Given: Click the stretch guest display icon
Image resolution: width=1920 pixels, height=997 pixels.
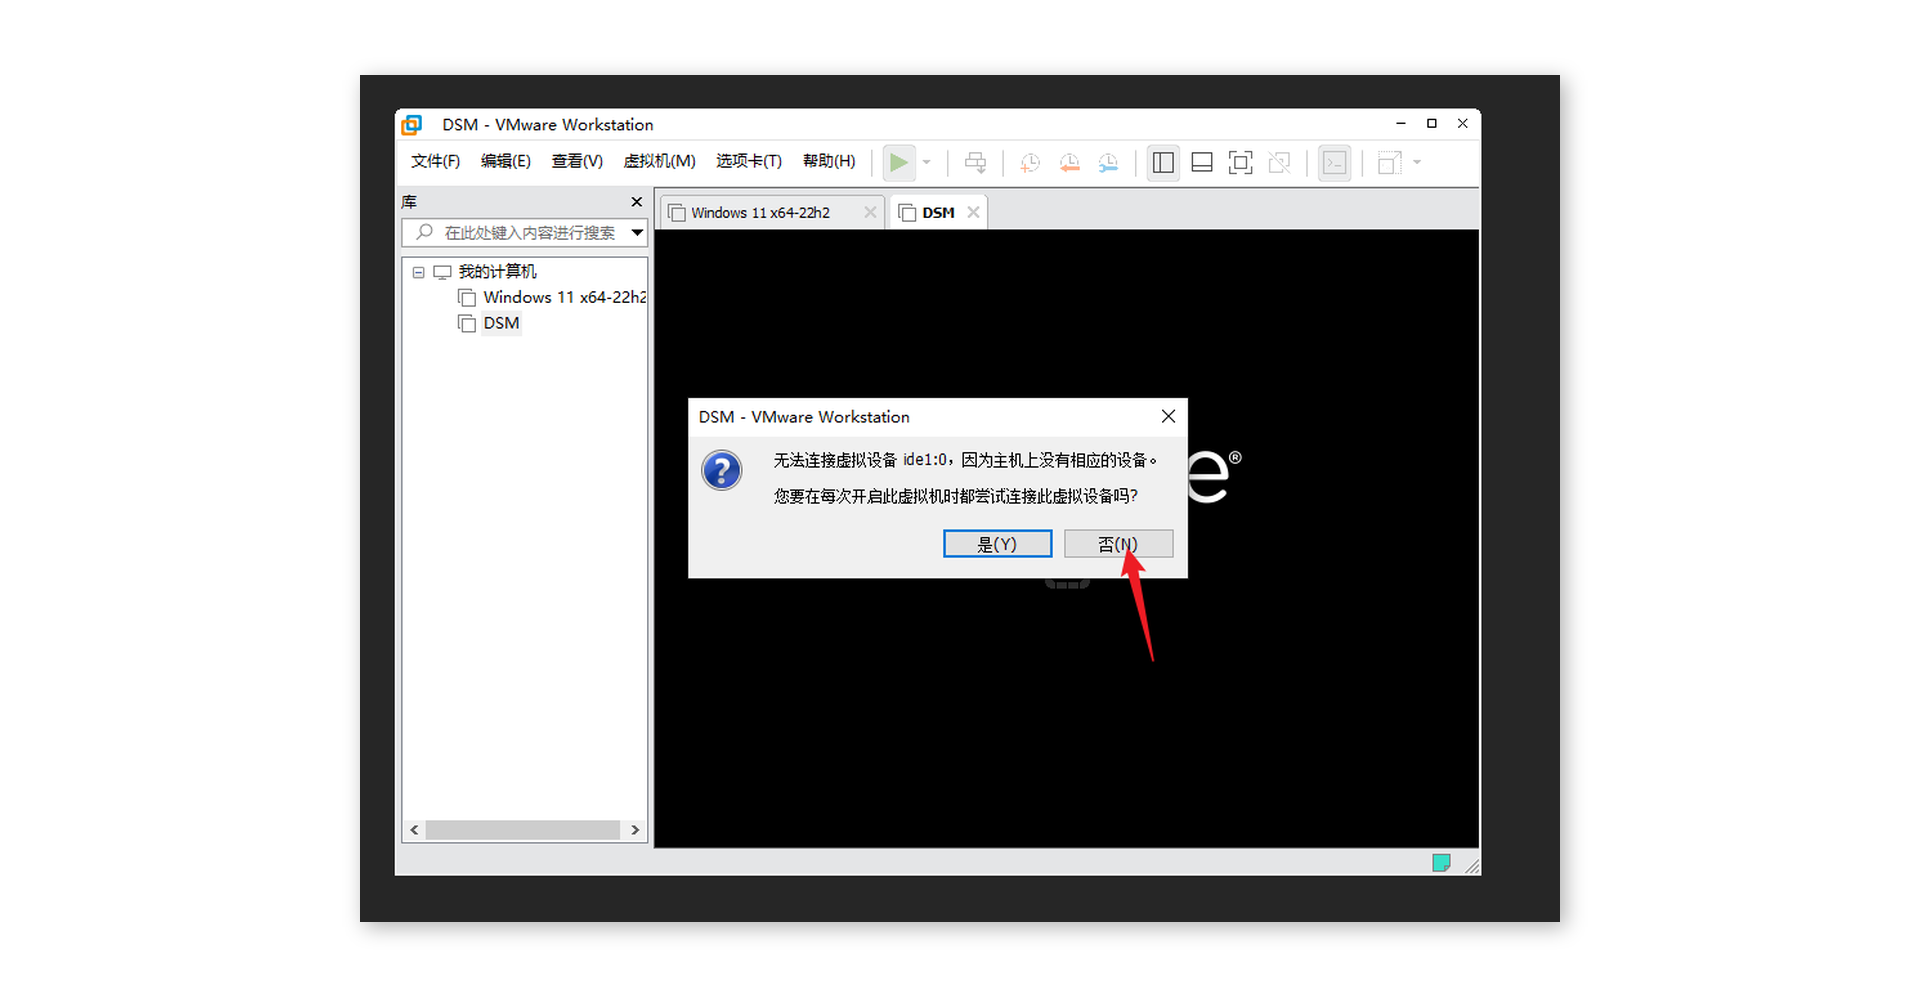Looking at the screenshot, I should pyautogui.click(x=1389, y=162).
